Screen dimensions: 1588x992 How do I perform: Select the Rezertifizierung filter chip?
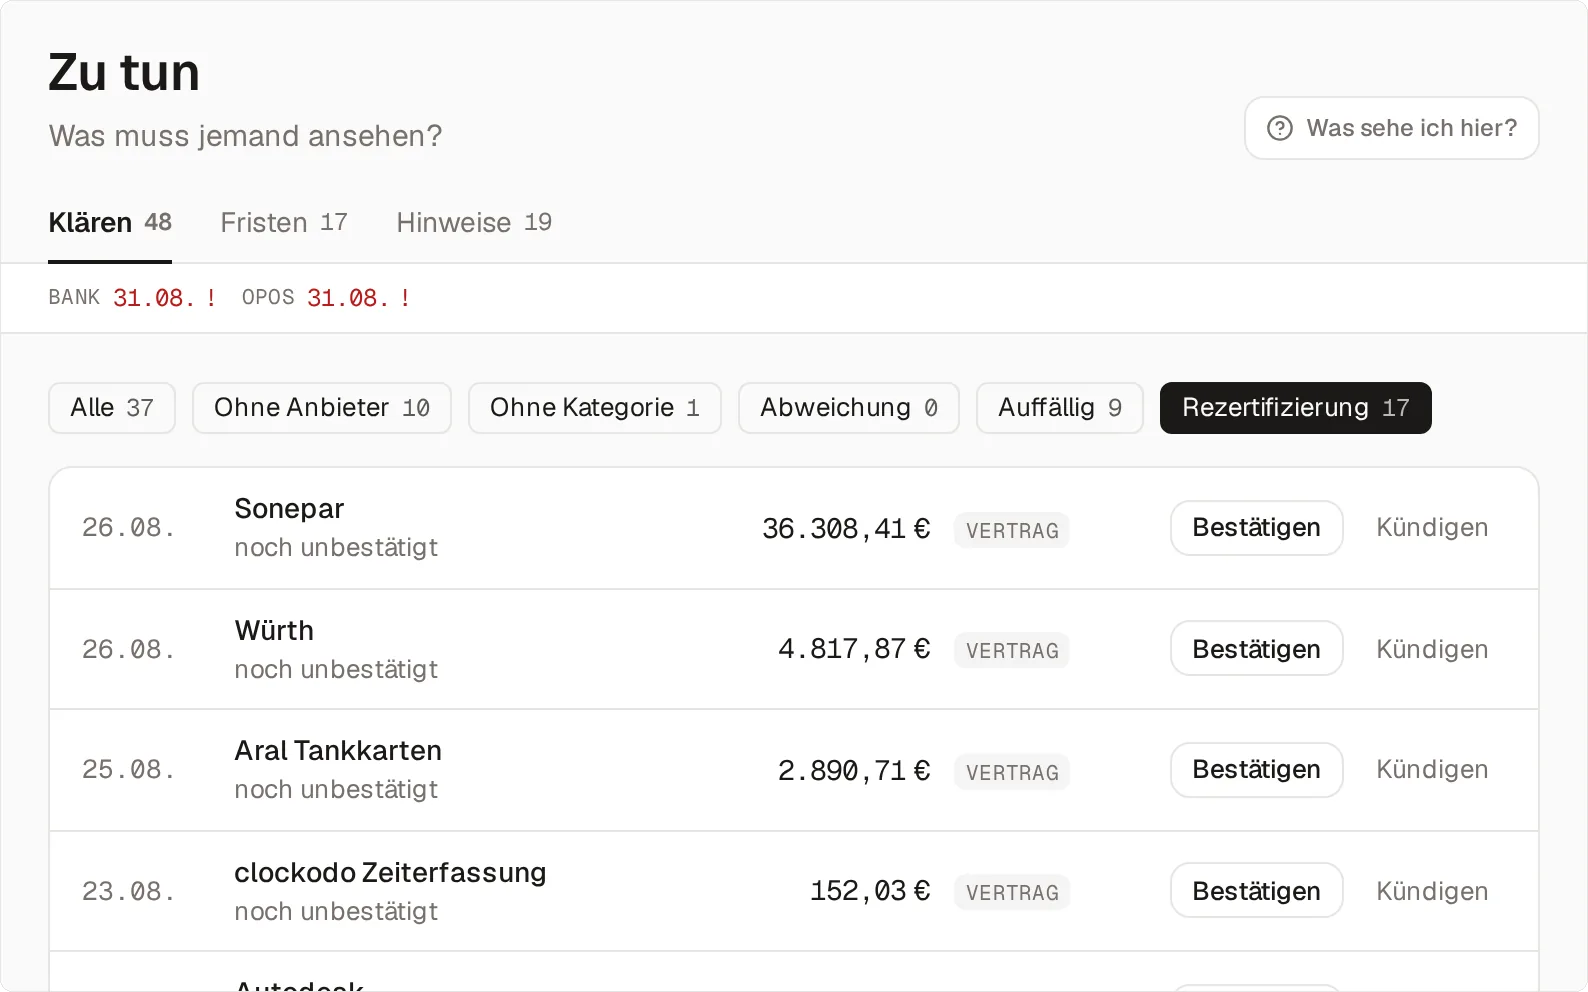tap(1296, 408)
